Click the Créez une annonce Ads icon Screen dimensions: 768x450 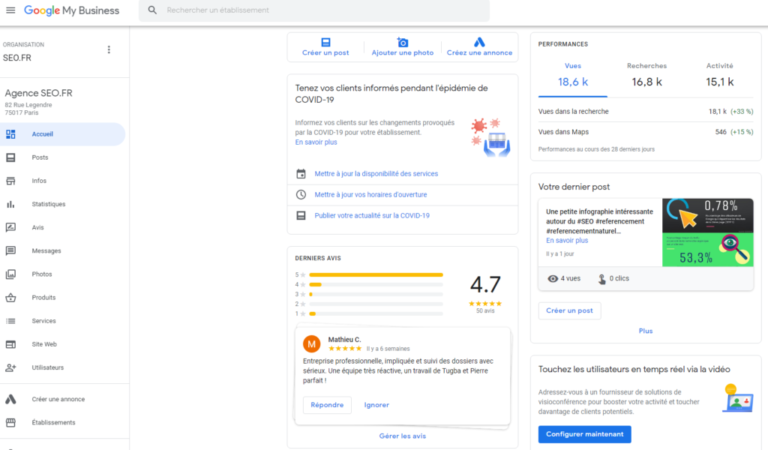(x=480, y=42)
